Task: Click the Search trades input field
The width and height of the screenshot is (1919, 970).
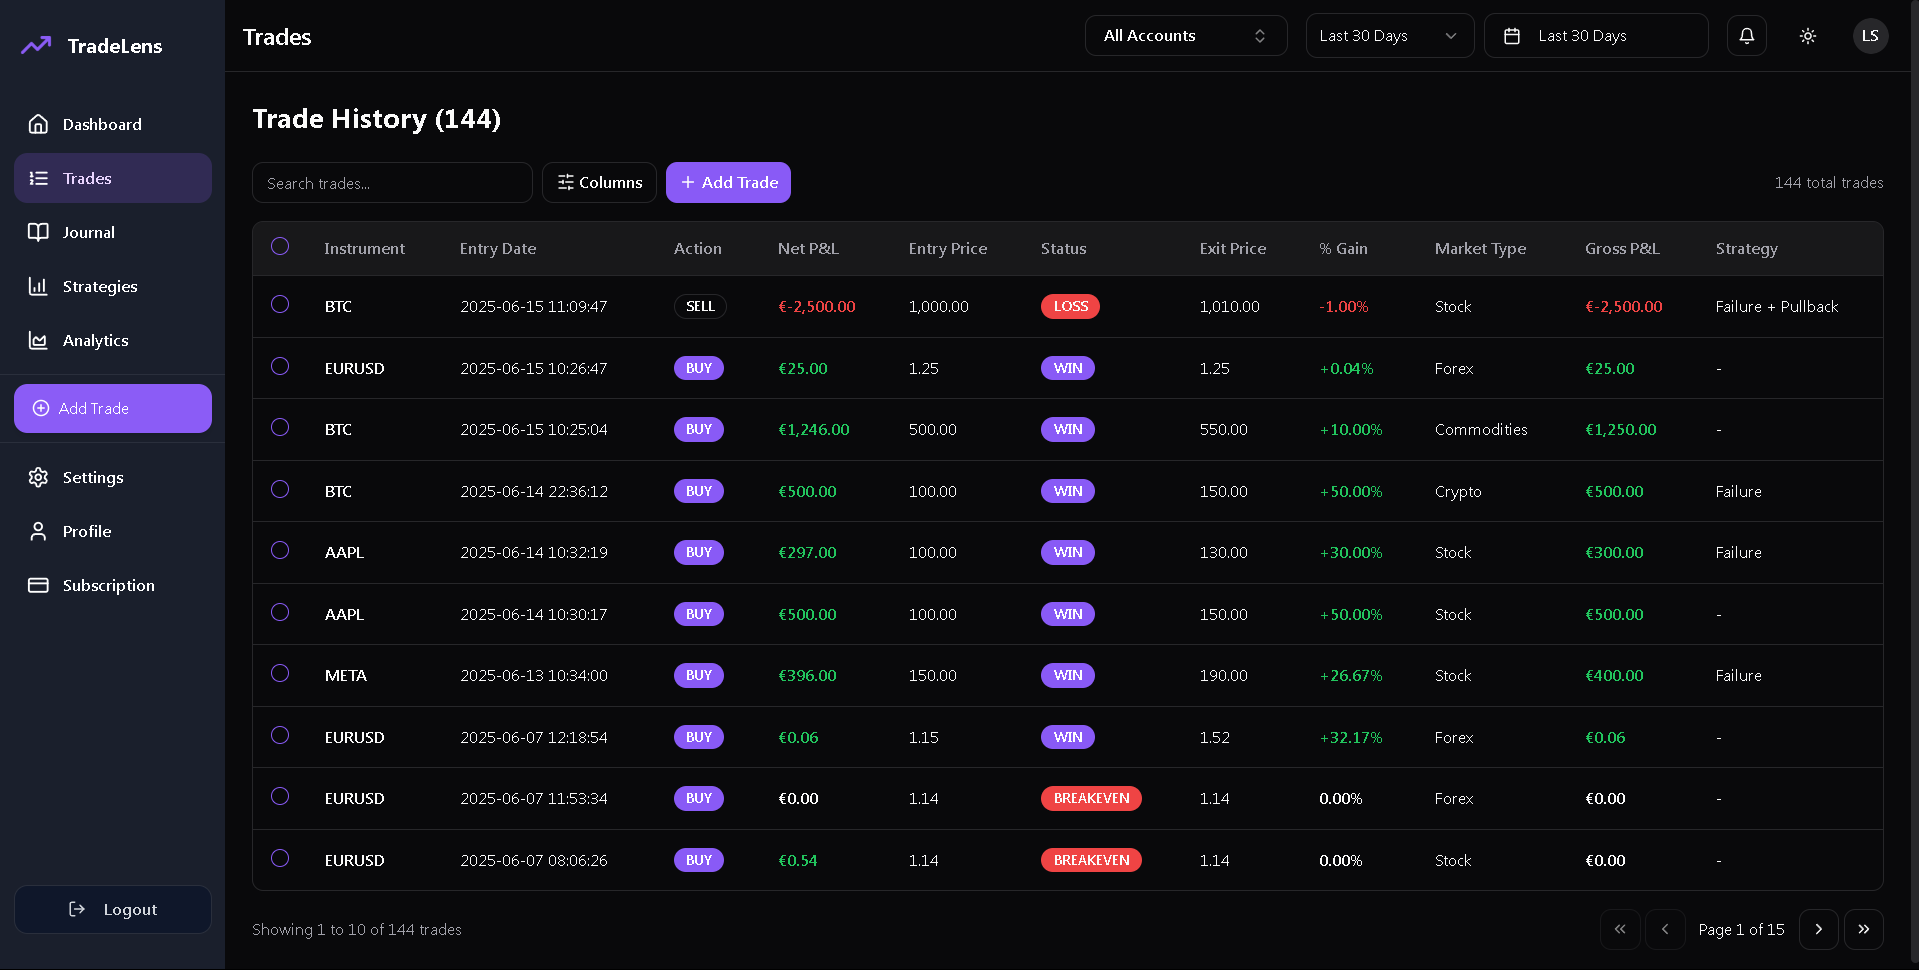Action: coord(392,183)
